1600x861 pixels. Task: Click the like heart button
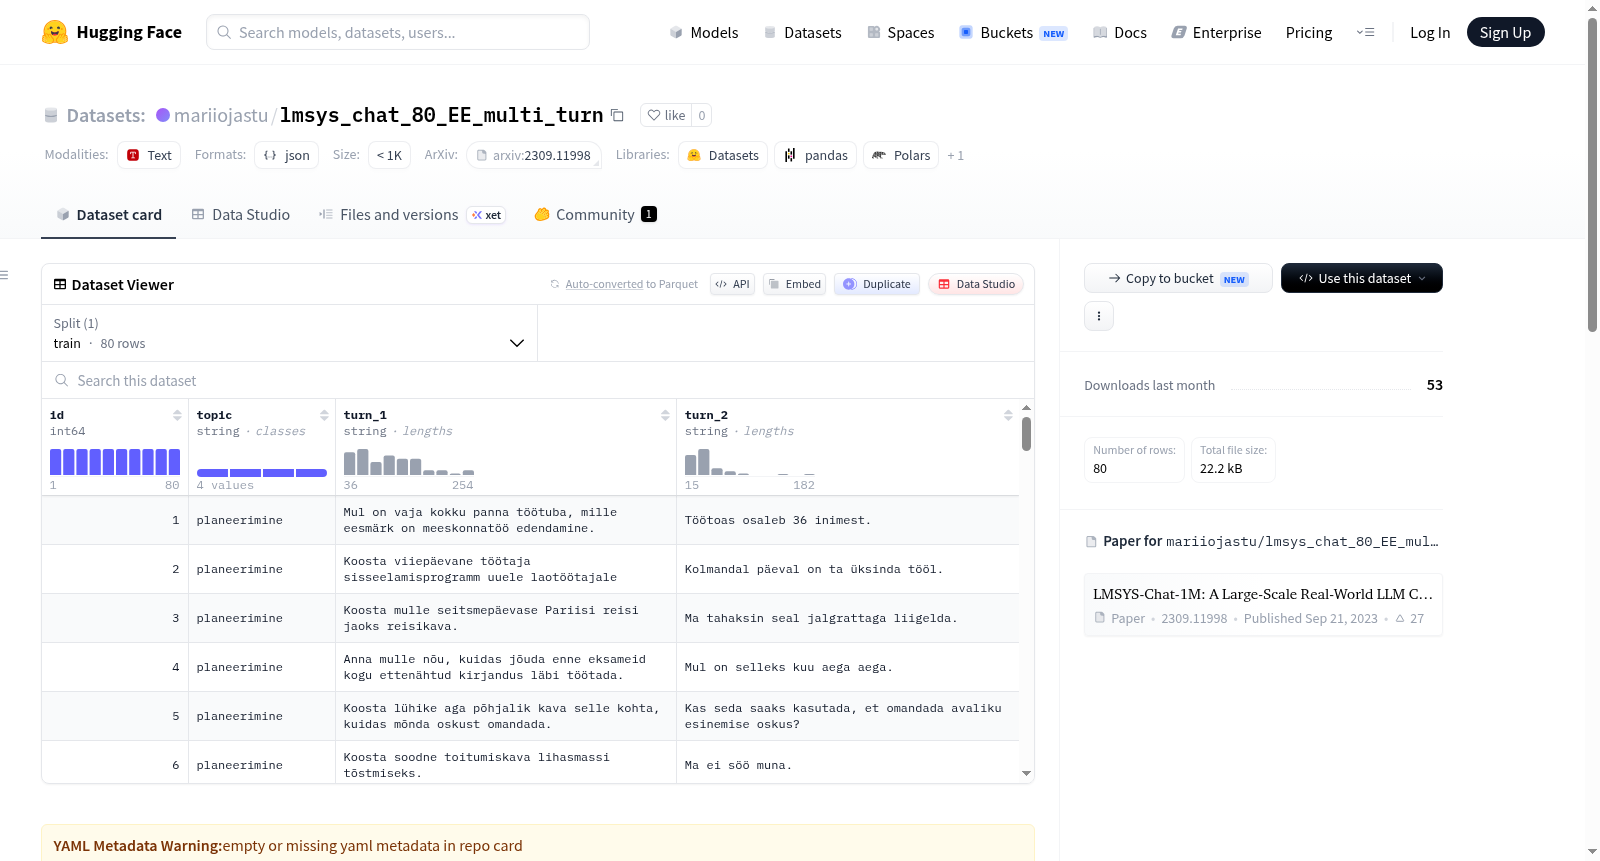pyautogui.click(x=666, y=115)
